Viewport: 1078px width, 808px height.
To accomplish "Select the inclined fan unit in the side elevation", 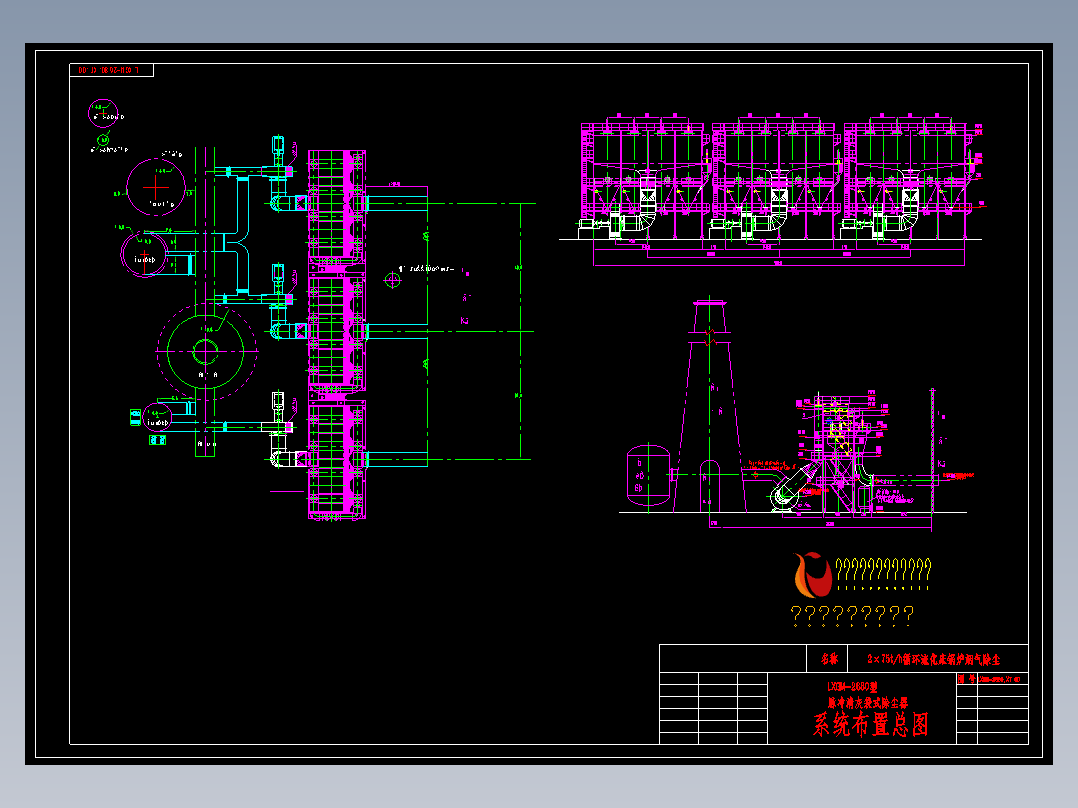I will click(x=793, y=486).
